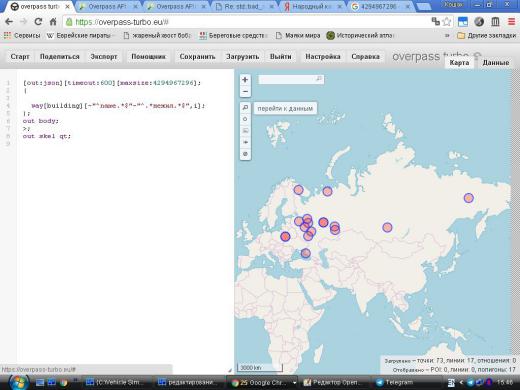The width and height of the screenshot is (520, 390).
Task: Zoom out the map with minus button
Action: tap(245, 91)
